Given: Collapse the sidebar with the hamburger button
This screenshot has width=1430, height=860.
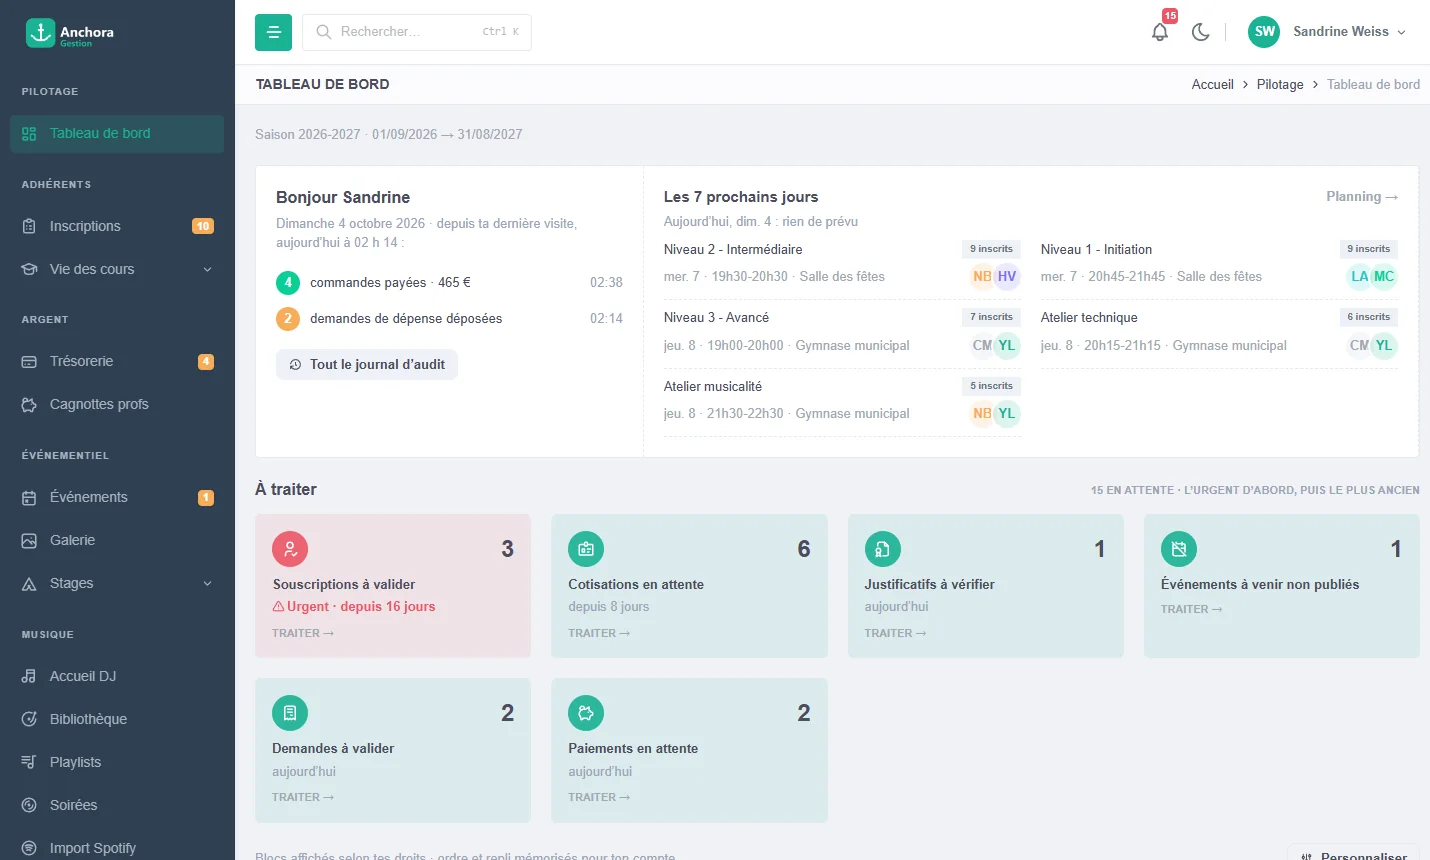Looking at the screenshot, I should 273,32.
